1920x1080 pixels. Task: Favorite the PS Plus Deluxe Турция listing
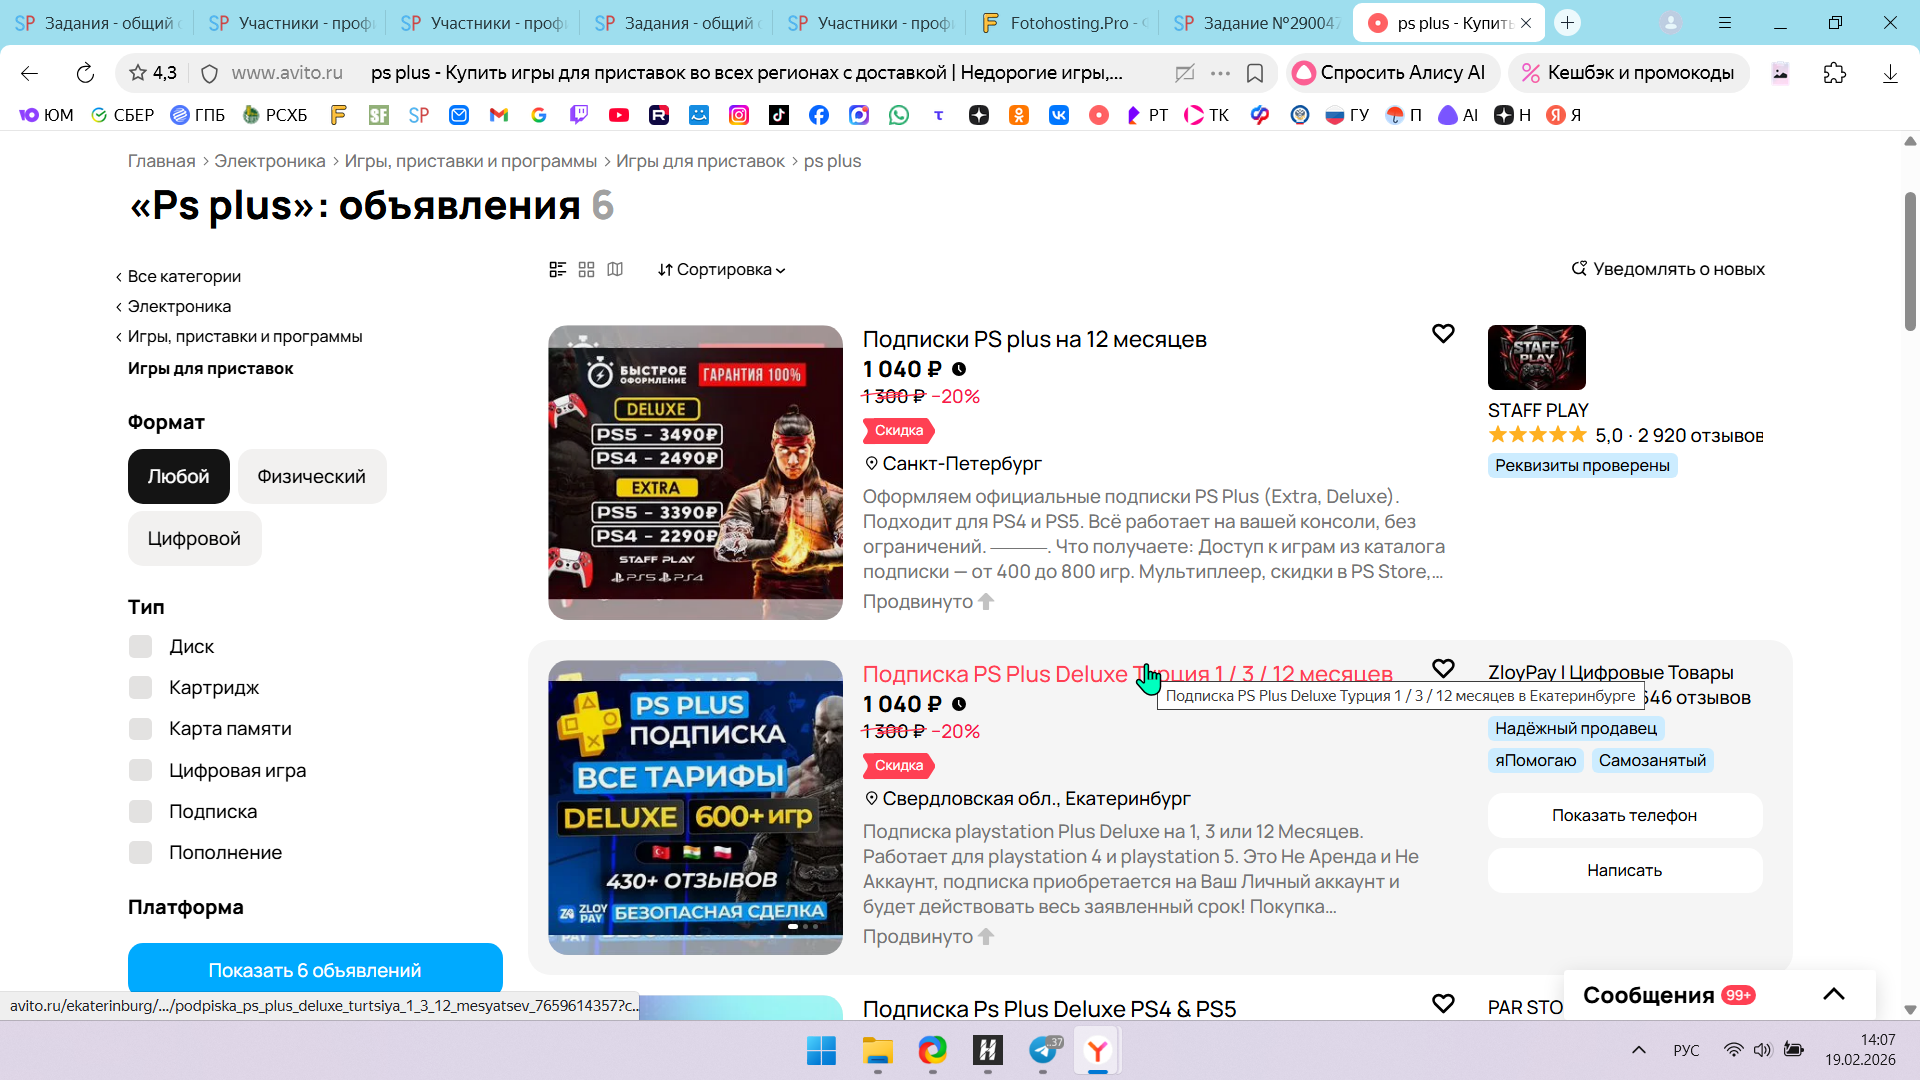point(1443,668)
